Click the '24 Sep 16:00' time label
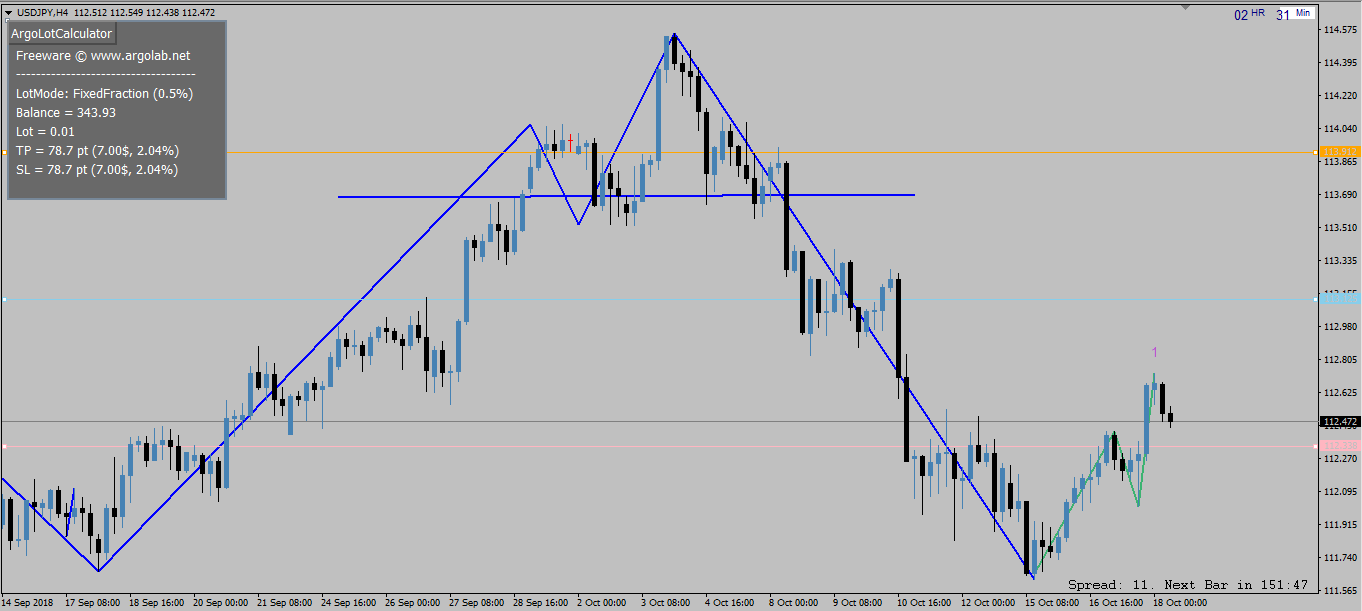 (349, 604)
